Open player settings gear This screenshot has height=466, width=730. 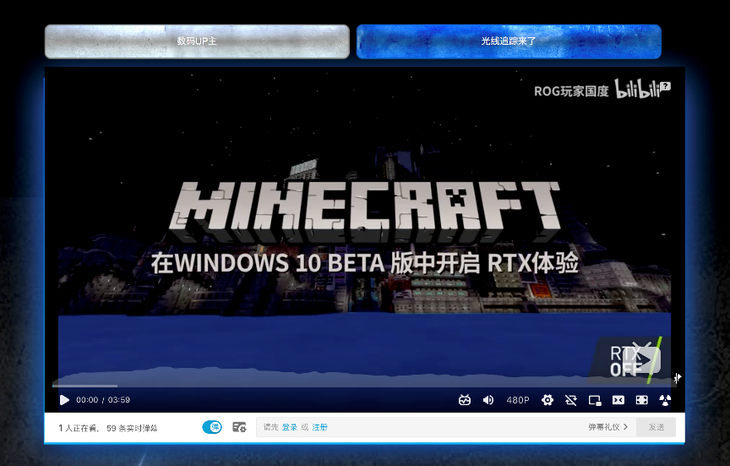[x=548, y=400]
